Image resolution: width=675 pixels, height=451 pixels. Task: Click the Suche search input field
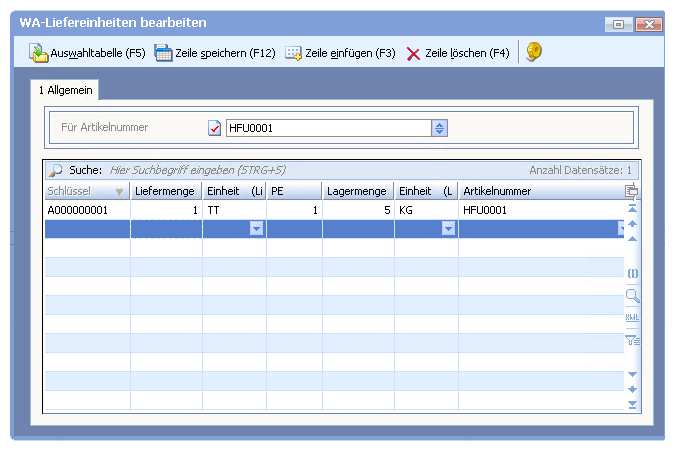tap(300, 171)
